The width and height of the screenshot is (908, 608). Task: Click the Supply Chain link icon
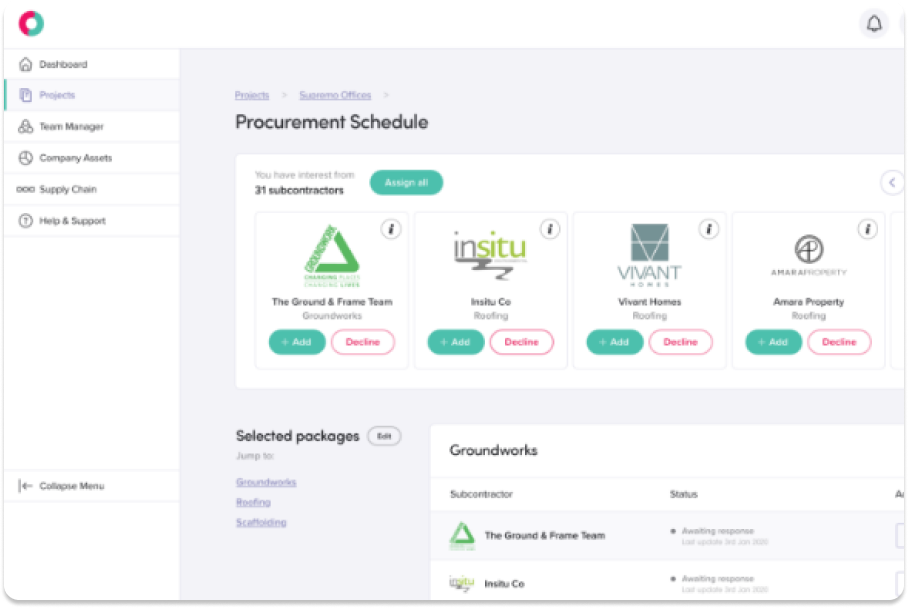pos(25,189)
